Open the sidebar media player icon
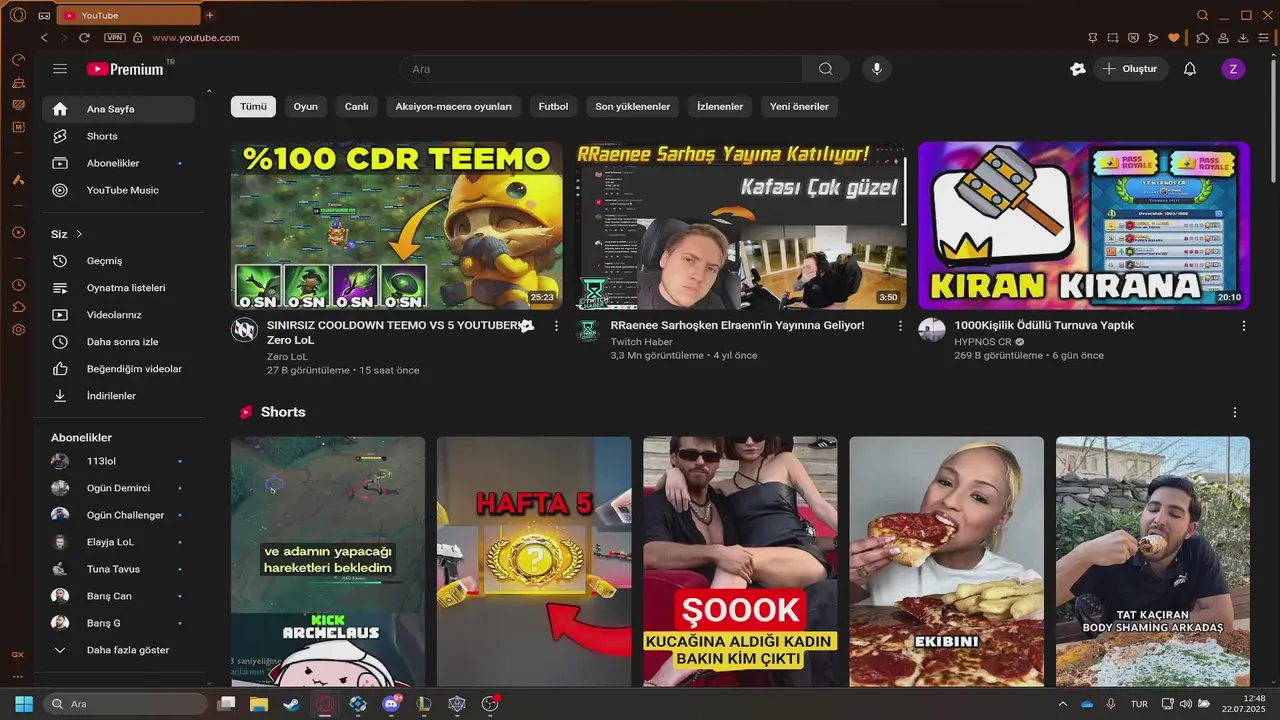 18,232
